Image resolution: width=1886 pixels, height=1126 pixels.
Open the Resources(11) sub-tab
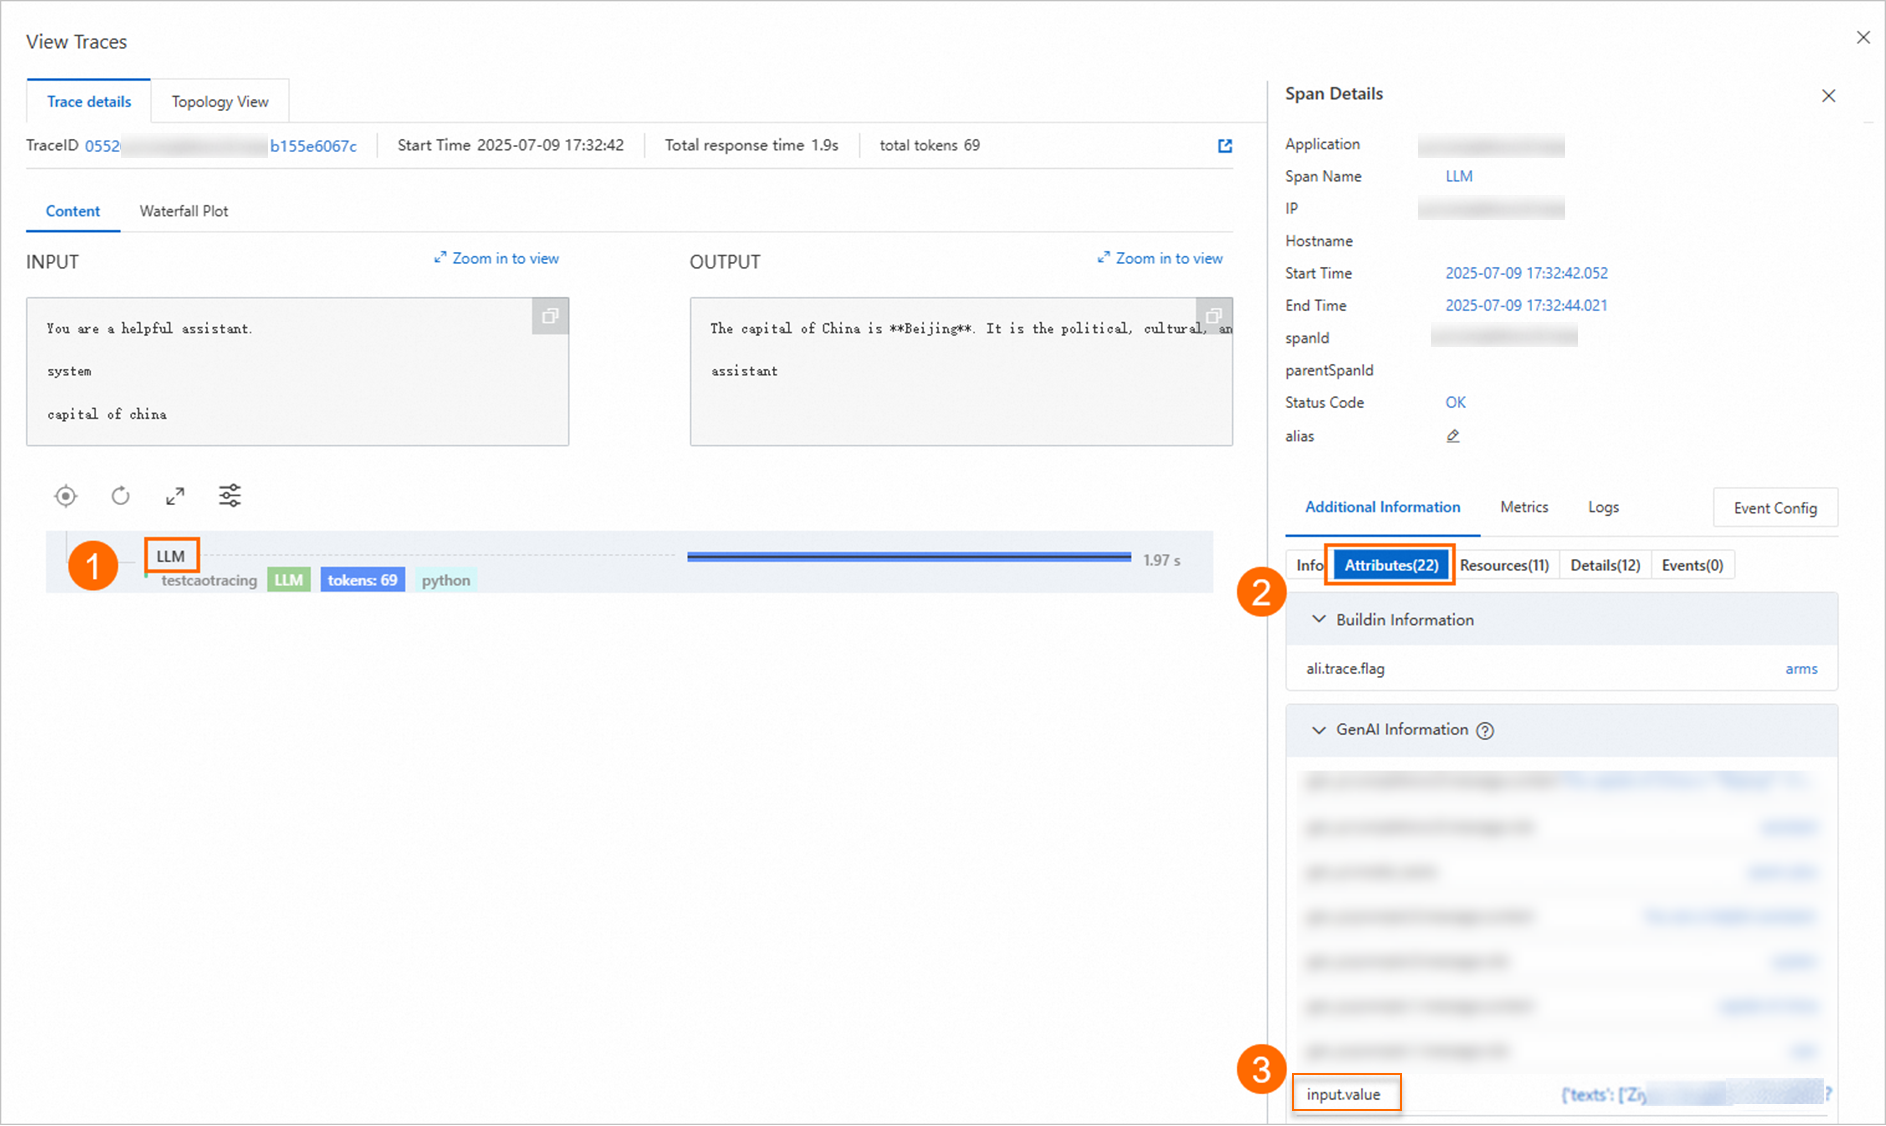1504,565
